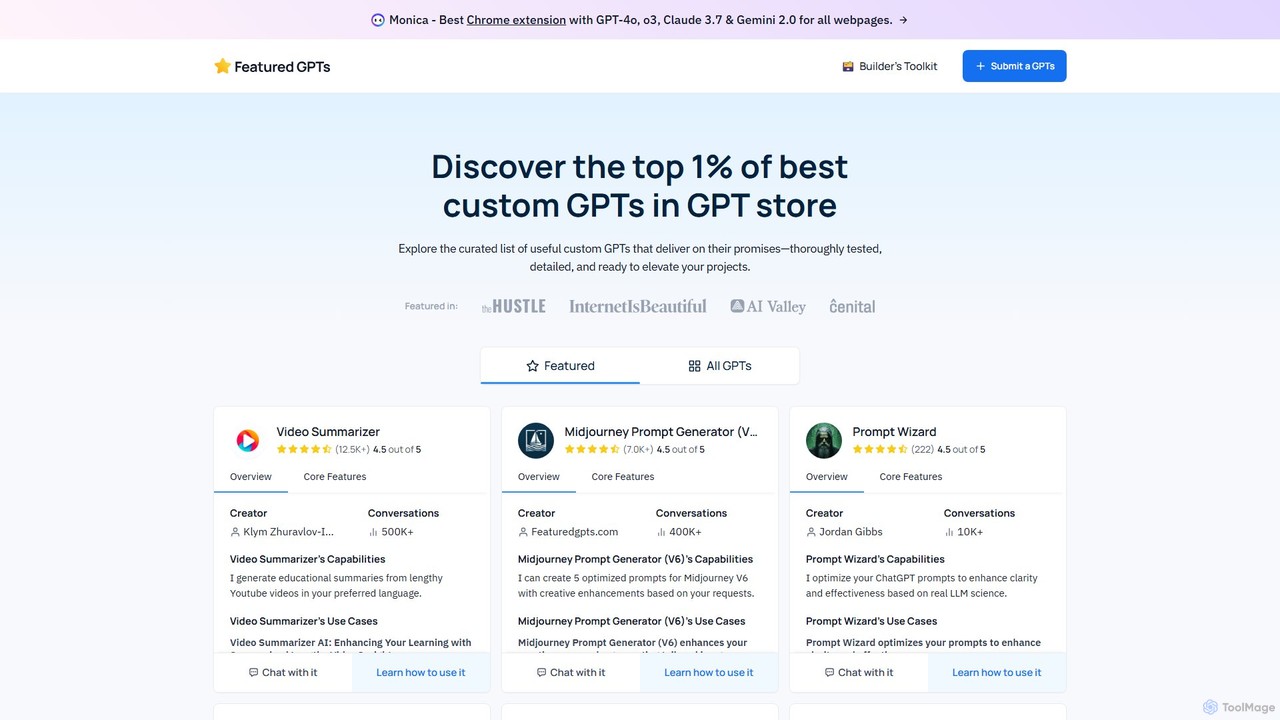Click the (222) review count
The width and height of the screenshot is (1280, 720).
coord(922,450)
